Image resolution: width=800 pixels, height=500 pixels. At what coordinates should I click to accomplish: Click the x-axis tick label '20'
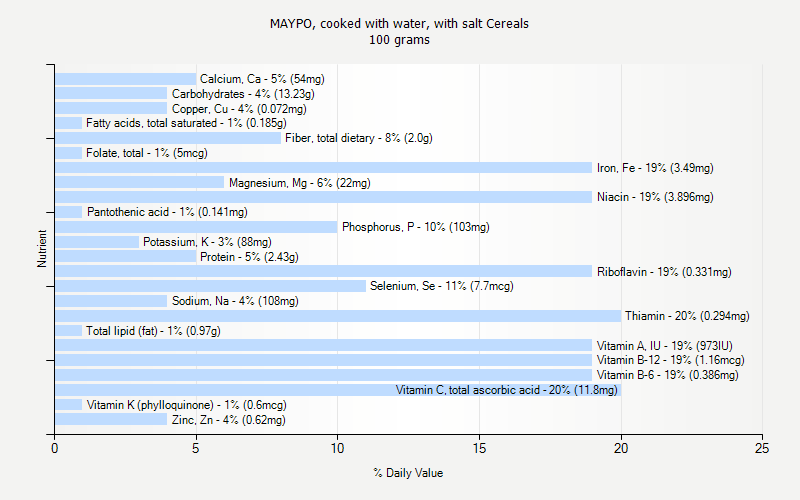[x=621, y=448]
